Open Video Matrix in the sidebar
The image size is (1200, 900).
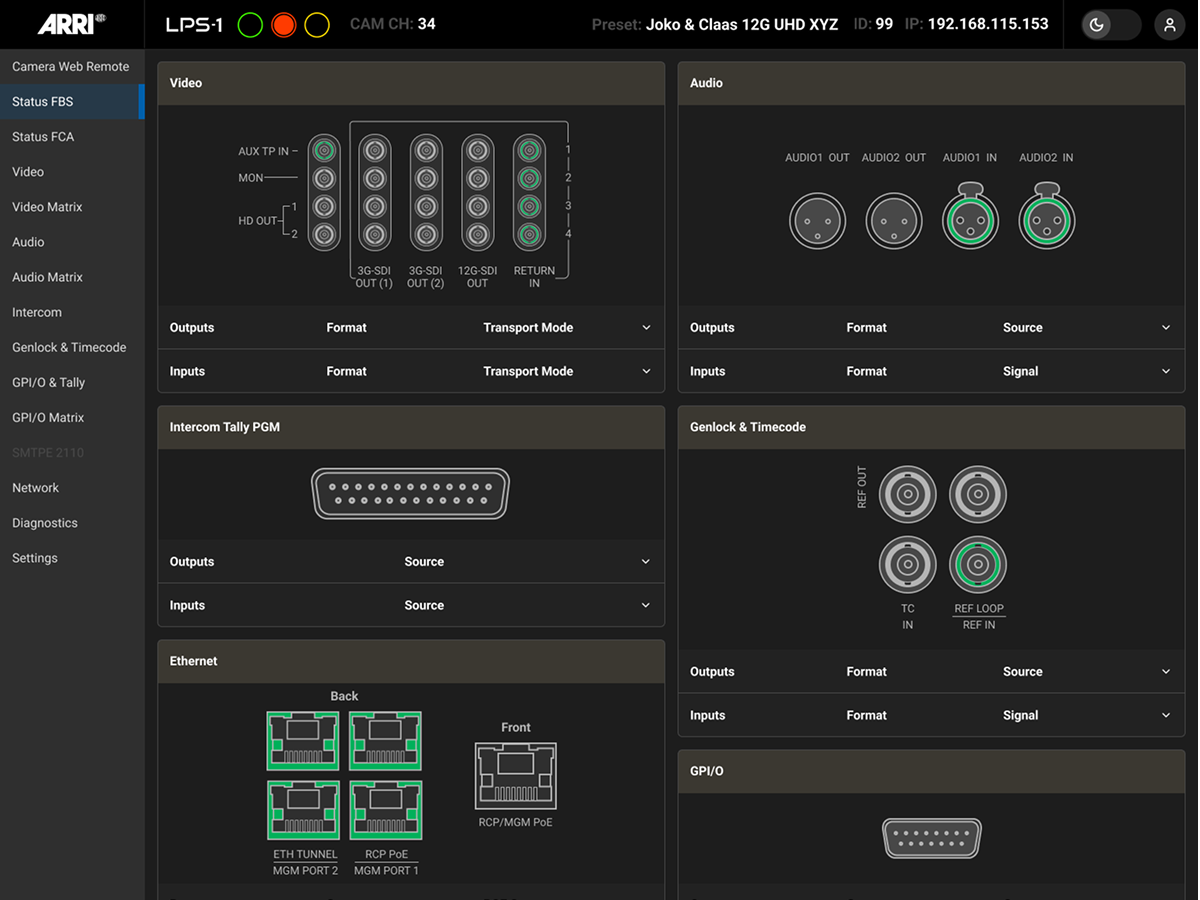(47, 207)
